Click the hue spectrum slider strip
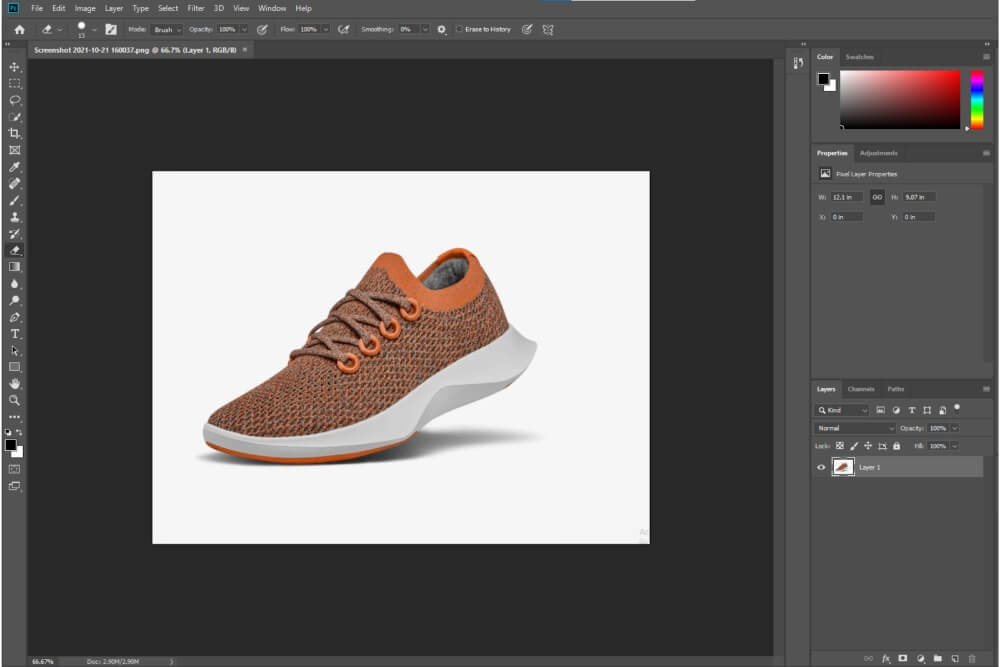The width and height of the screenshot is (1000, 667). pos(977,99)
